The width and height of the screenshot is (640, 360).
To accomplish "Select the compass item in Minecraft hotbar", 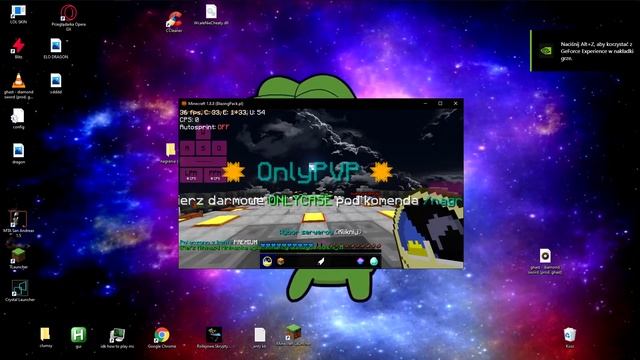I will click(267, 261).
